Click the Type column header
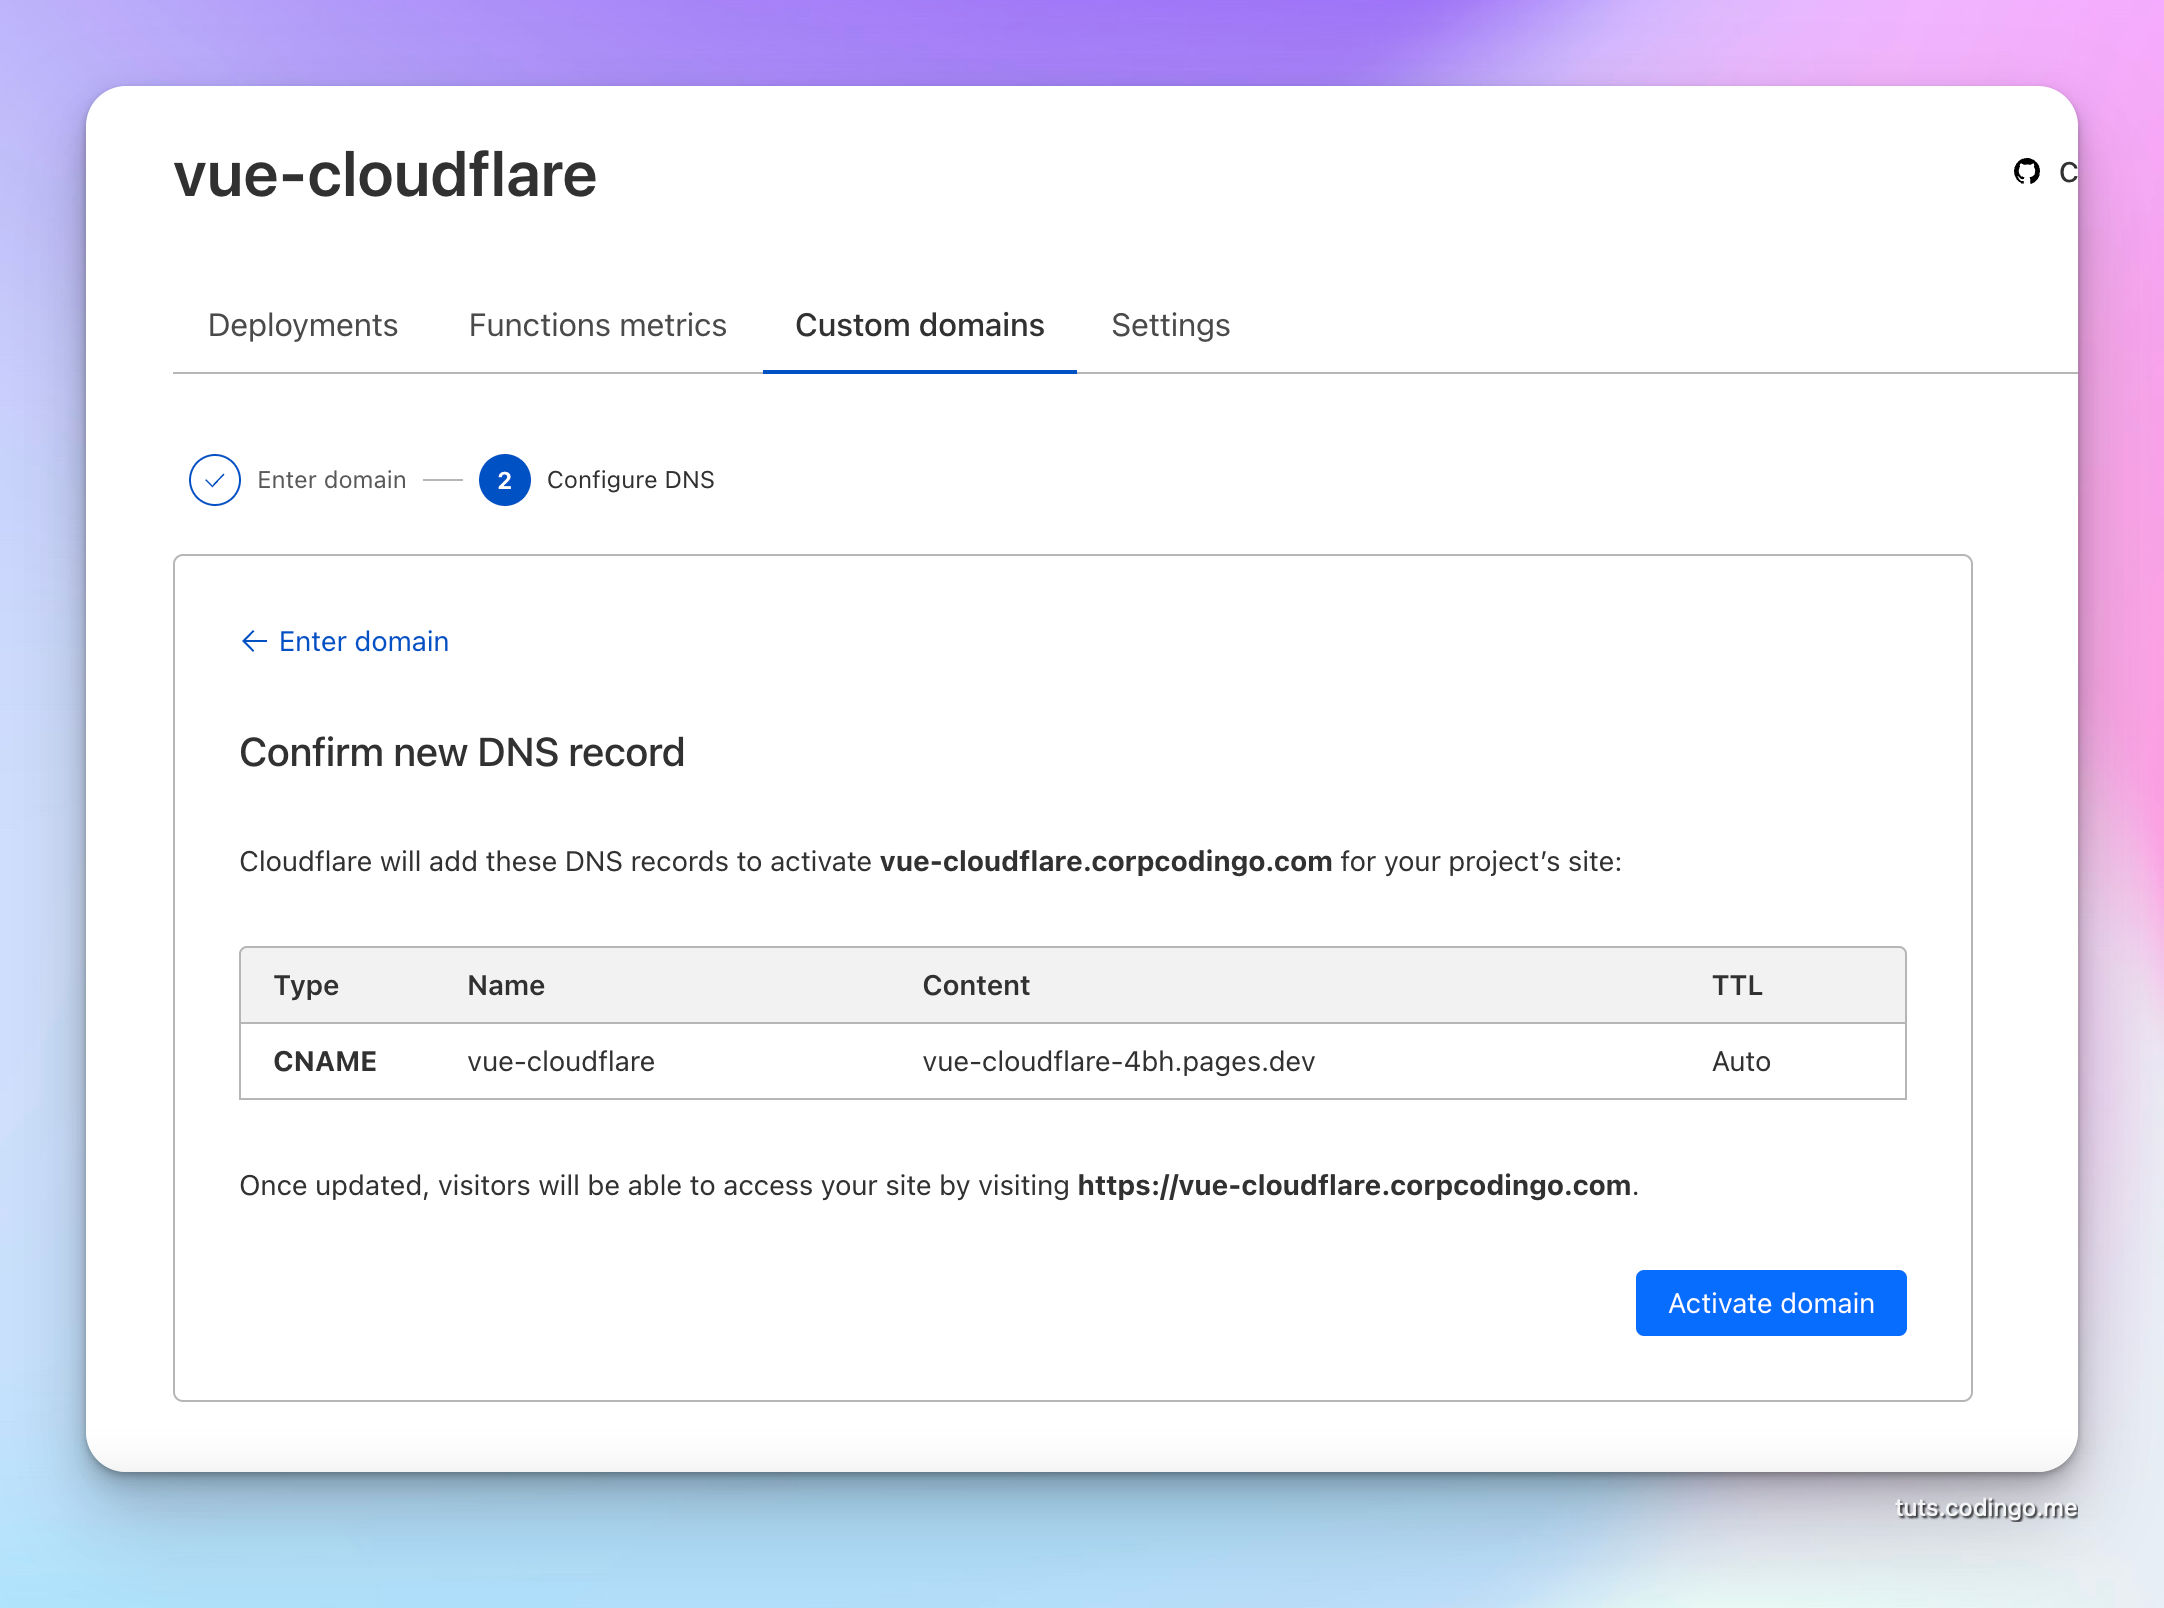 pyautogui.click(x=306, y=985)
